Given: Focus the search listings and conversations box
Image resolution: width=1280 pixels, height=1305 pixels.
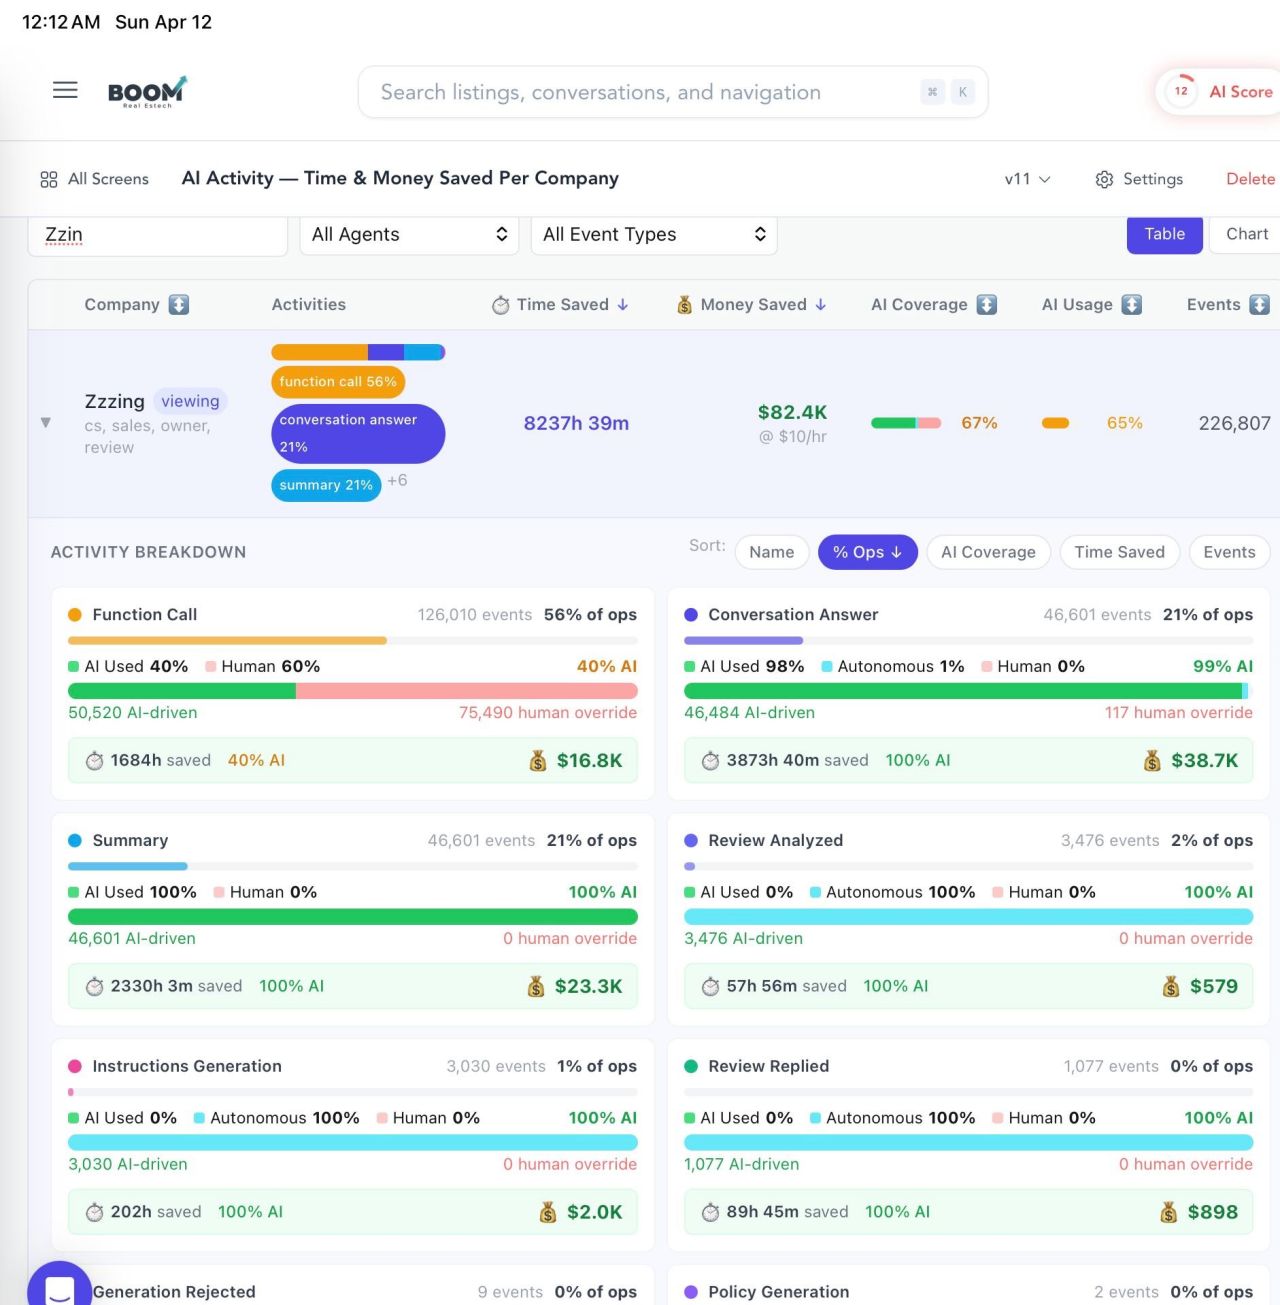Looking at the screenshot, I should tap(673, 92).
